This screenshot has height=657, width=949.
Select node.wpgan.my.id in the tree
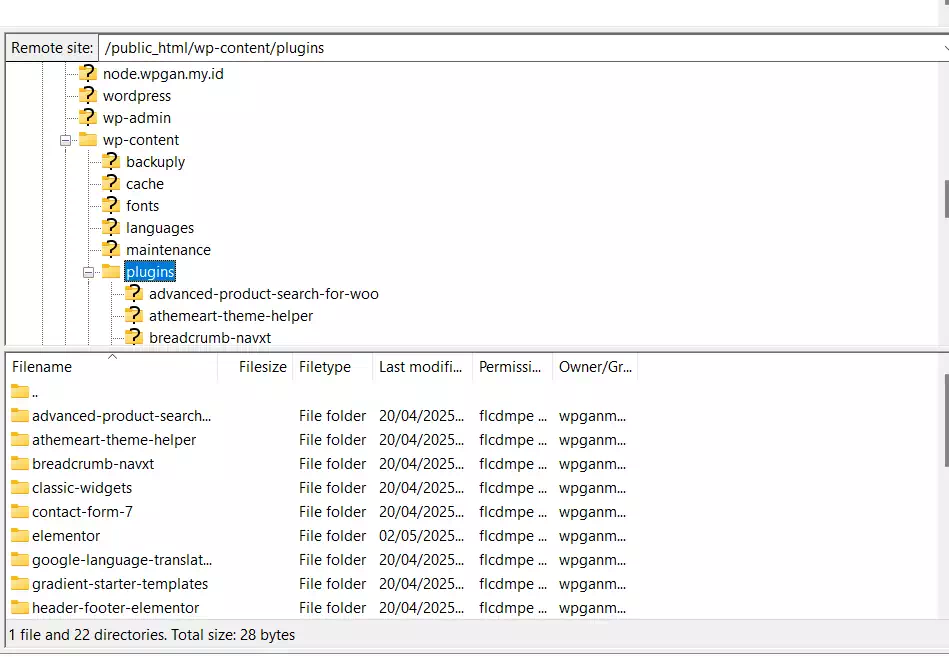[x=163, y=74]
